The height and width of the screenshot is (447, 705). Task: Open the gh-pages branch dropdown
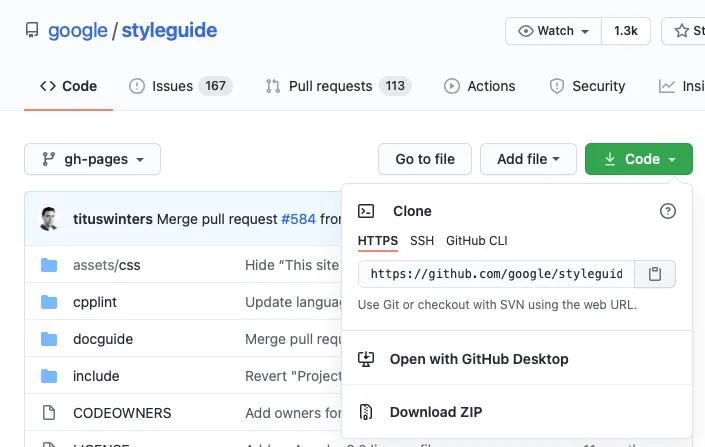click(x=92, y=159)
